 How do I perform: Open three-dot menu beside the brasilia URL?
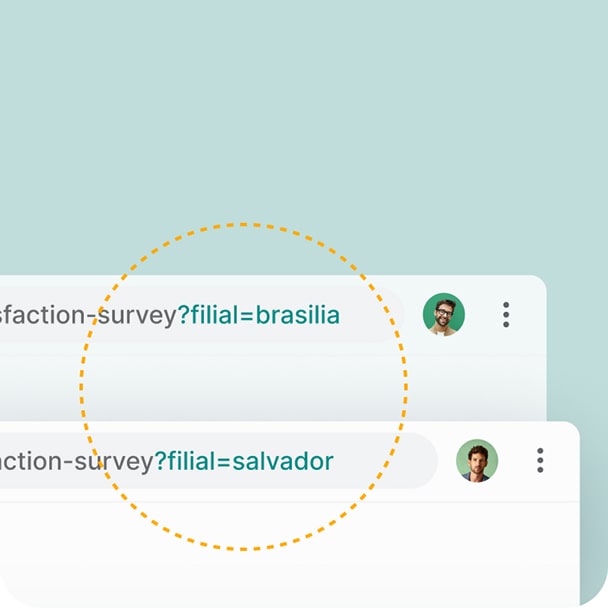pos(506,315)
